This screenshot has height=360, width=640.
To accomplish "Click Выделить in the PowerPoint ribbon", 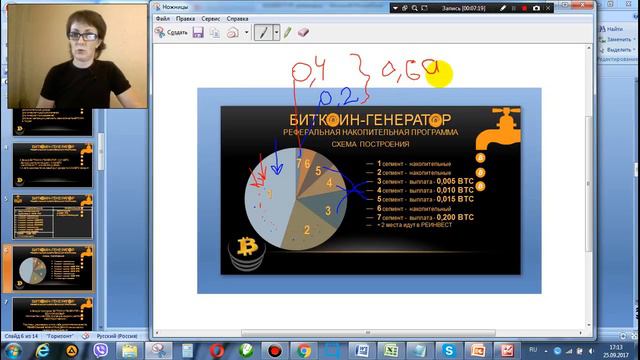I will [x=617, y=50].
